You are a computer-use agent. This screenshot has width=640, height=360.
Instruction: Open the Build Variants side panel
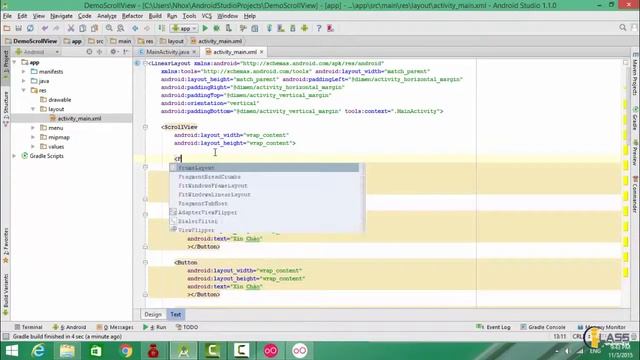coord(6,295)
